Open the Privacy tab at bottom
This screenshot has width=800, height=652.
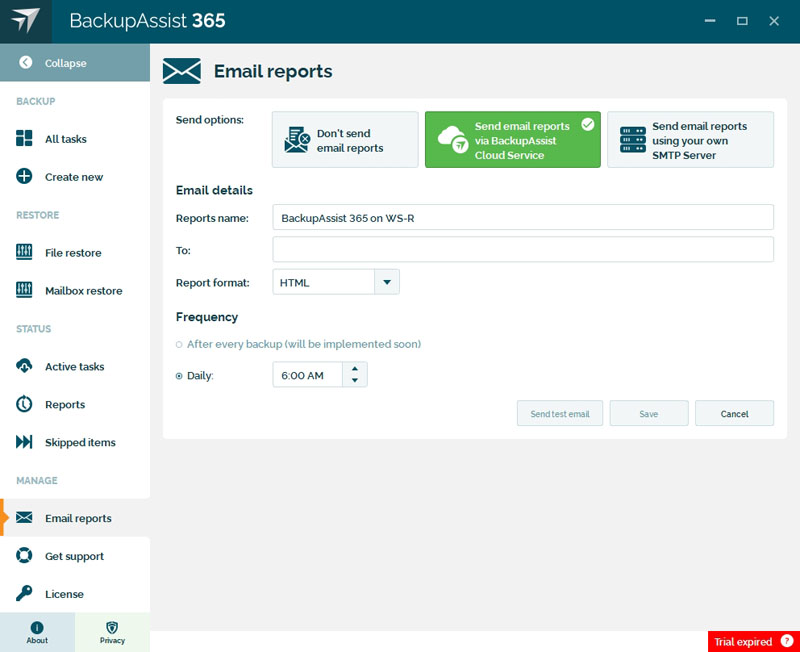click(112, 632)
